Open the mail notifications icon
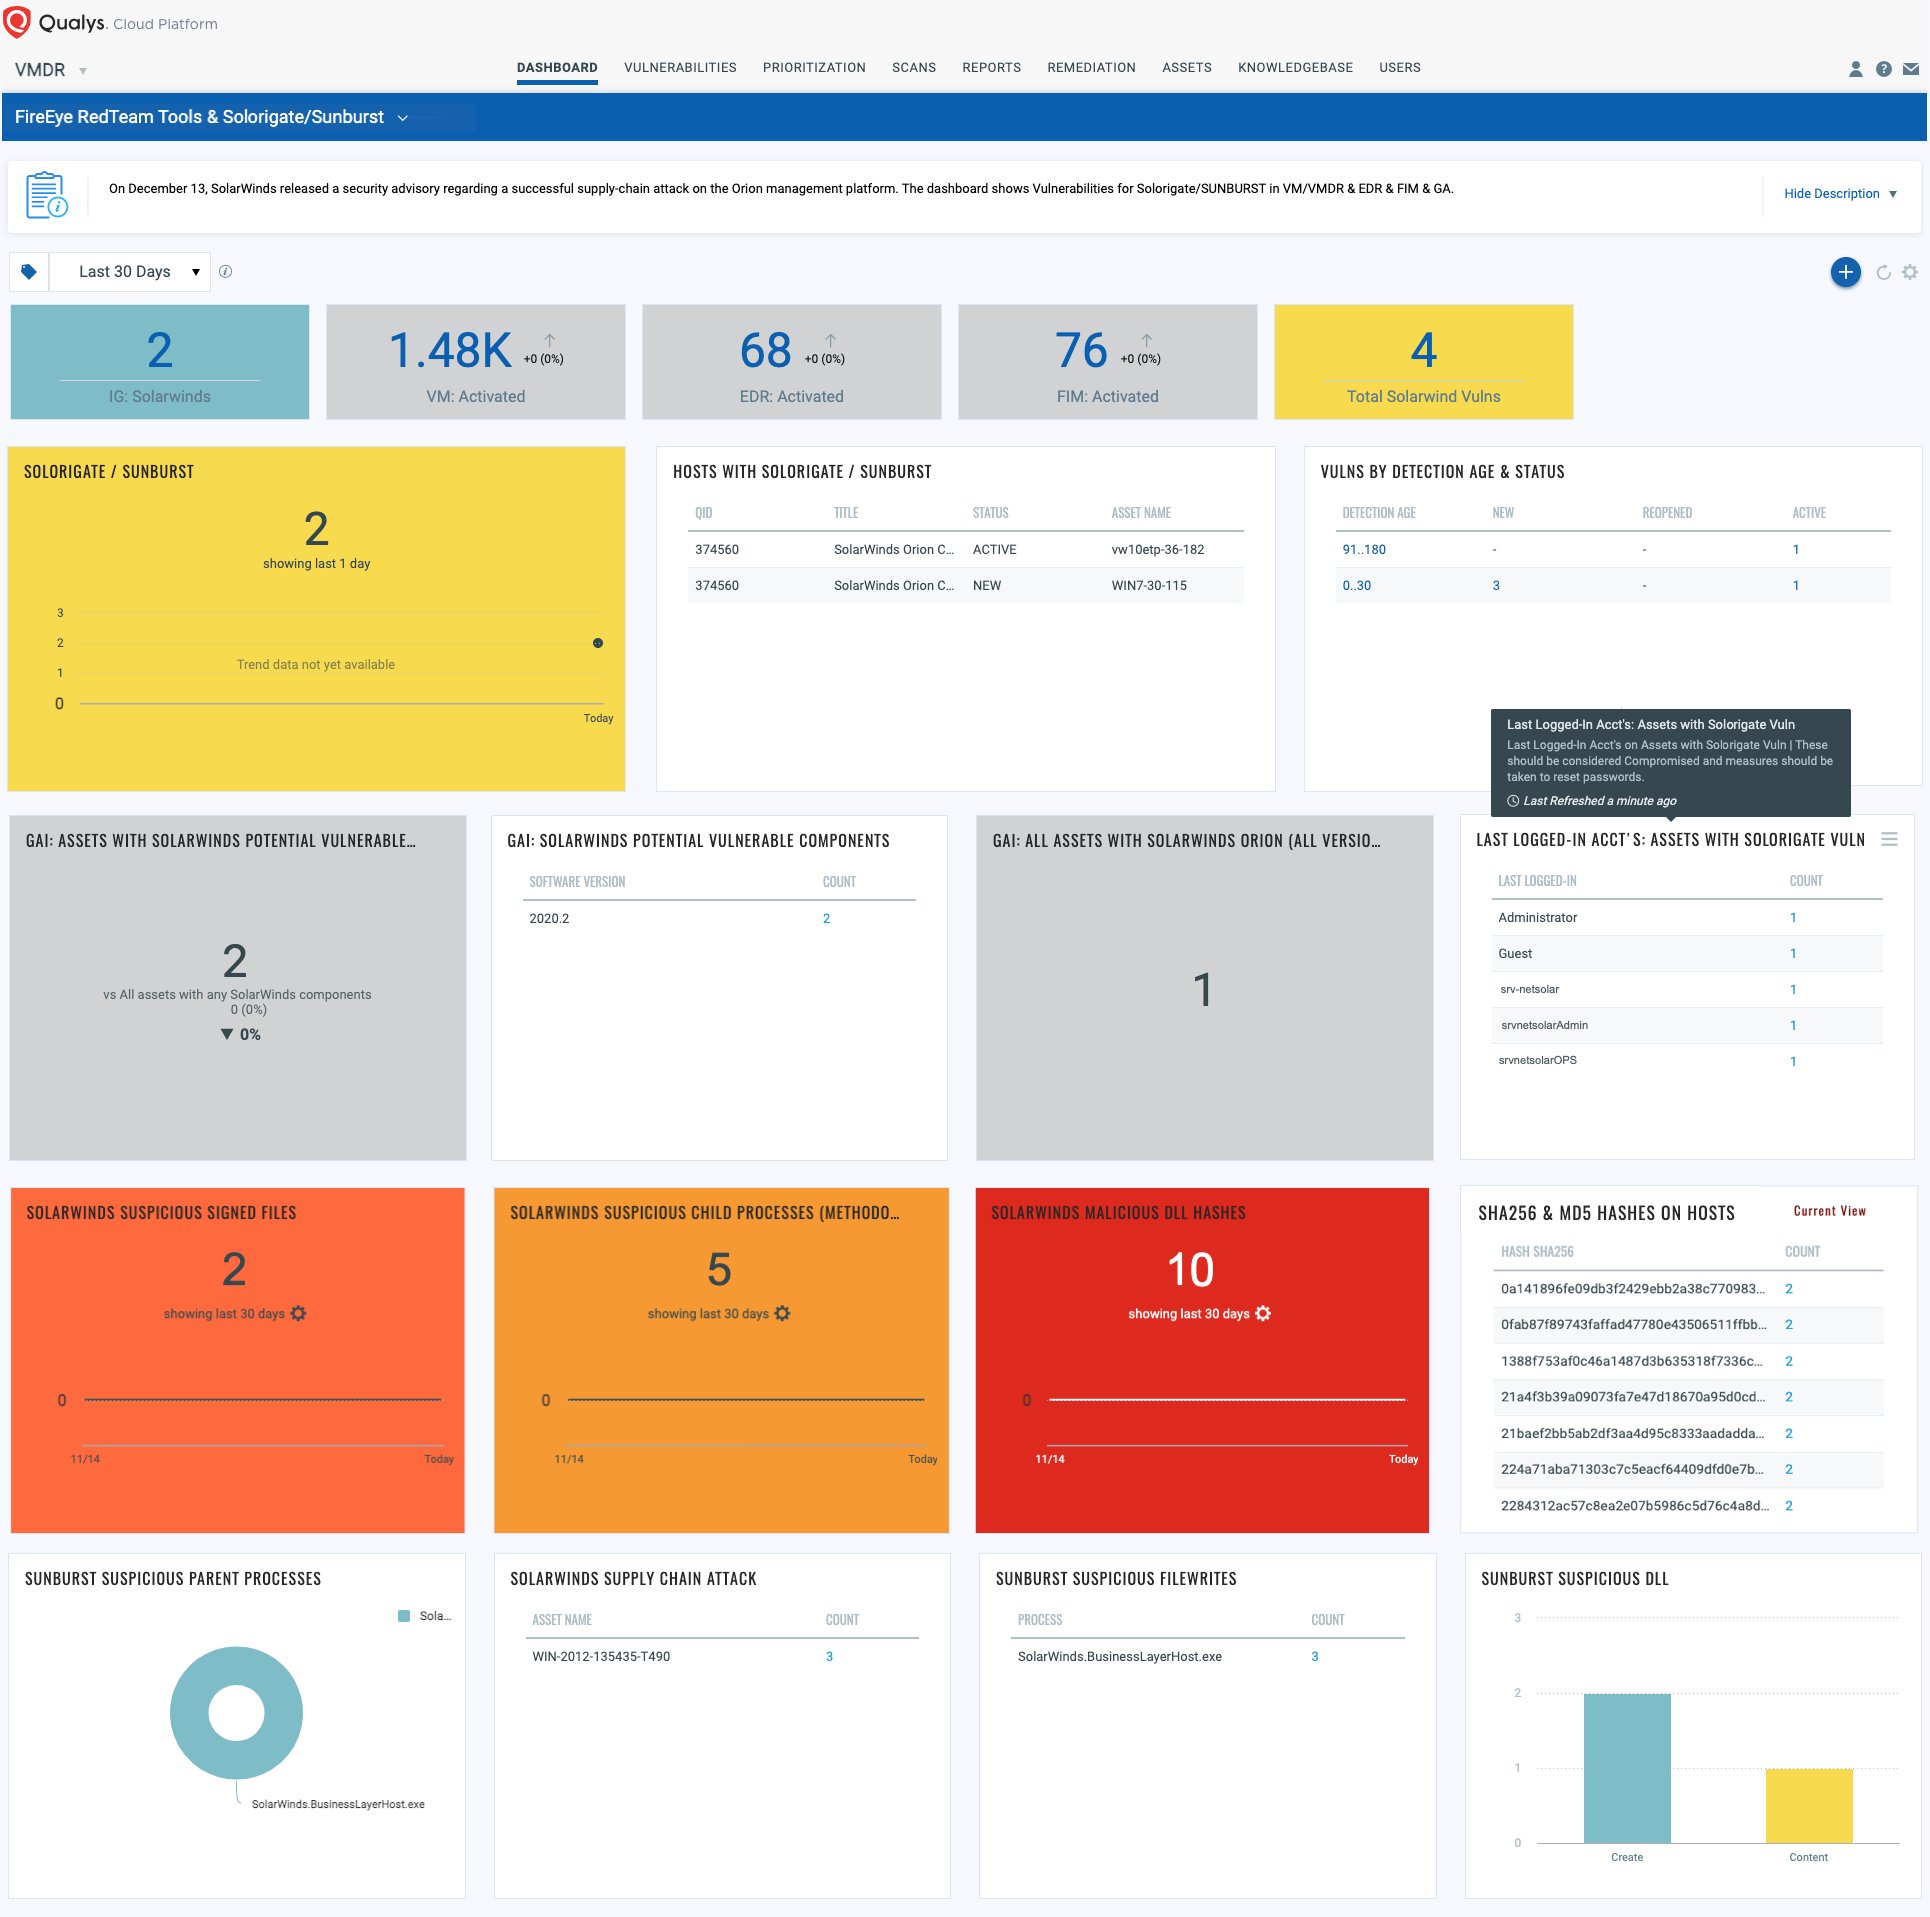1930x1917 pixels. pyautogui.click(x=1913, y=69)
